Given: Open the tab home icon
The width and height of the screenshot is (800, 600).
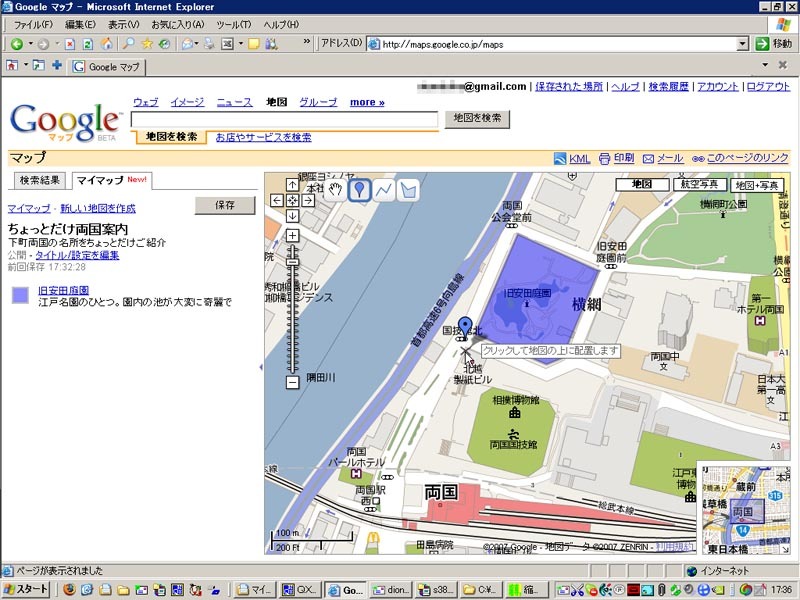Looking at the screenshot, I should coord(12,65).
